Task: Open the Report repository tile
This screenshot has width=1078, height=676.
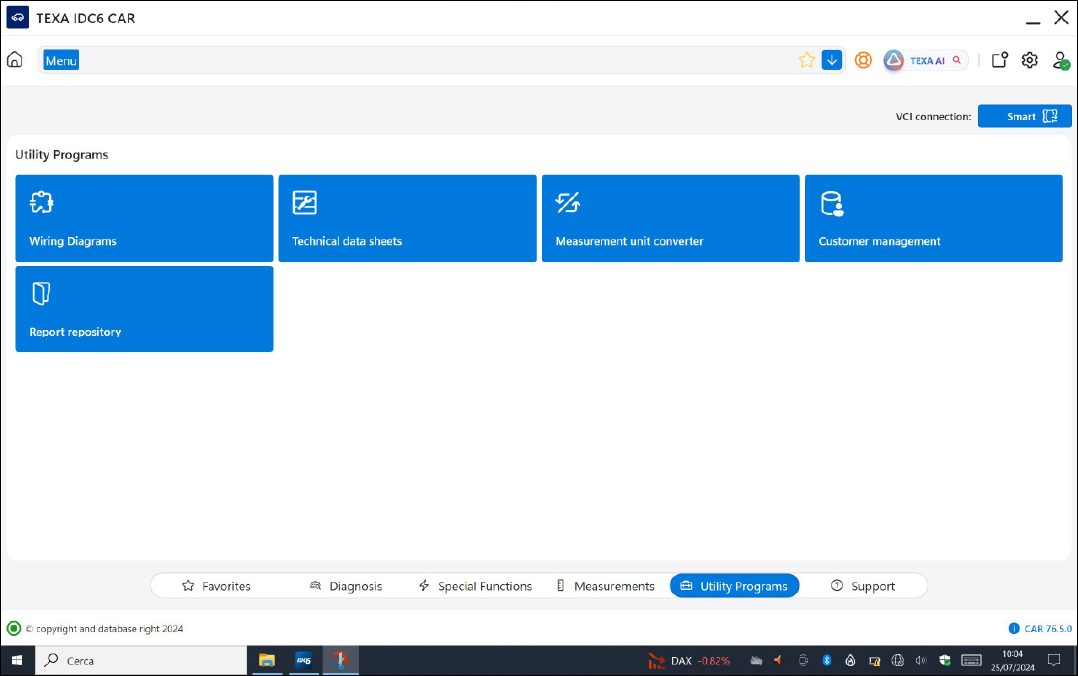Action: tap(144, 308)
